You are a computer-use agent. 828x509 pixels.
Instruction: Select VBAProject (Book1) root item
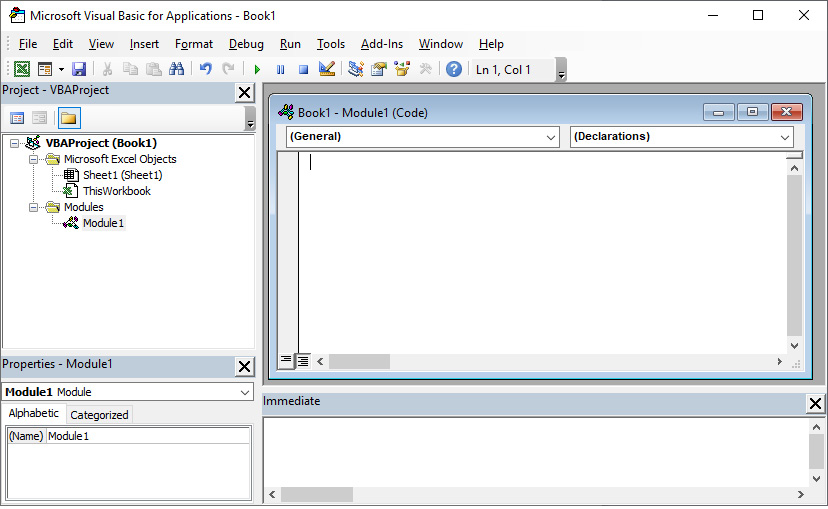click(x=101, y=143)
